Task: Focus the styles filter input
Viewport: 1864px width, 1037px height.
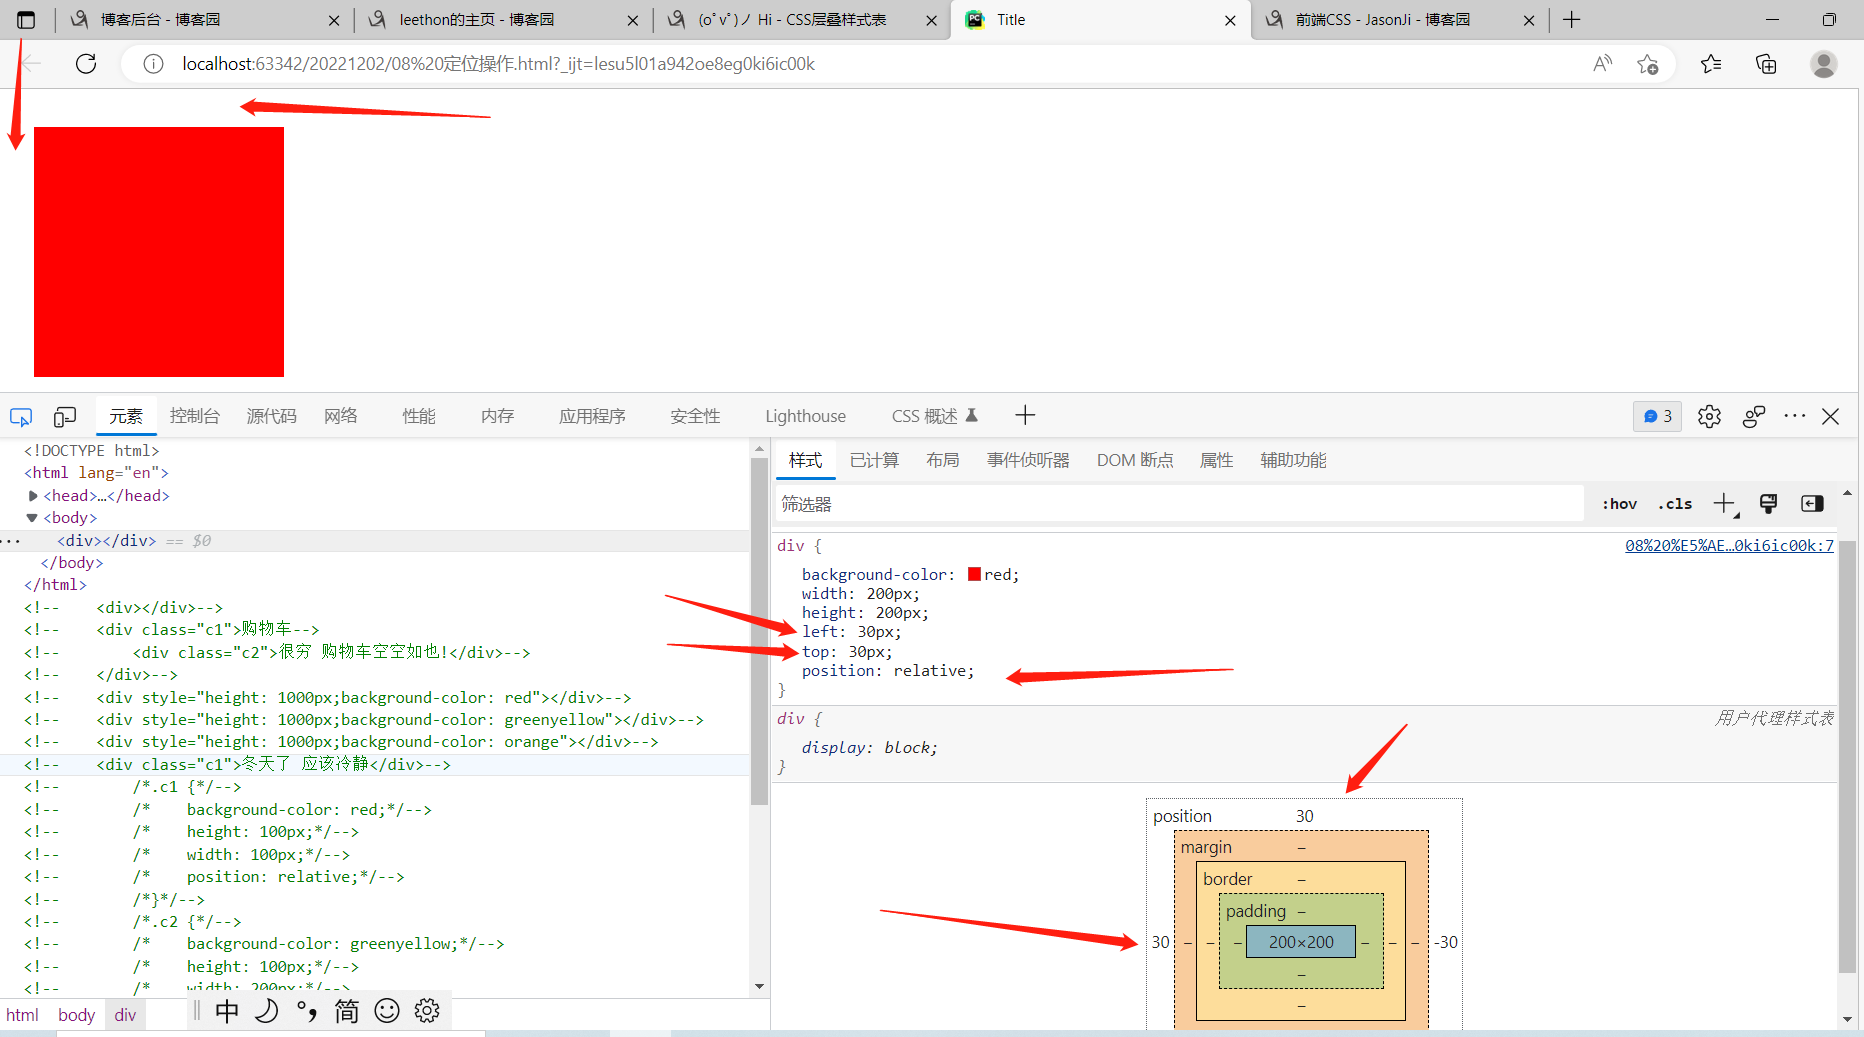Action: click(1180, 504)
